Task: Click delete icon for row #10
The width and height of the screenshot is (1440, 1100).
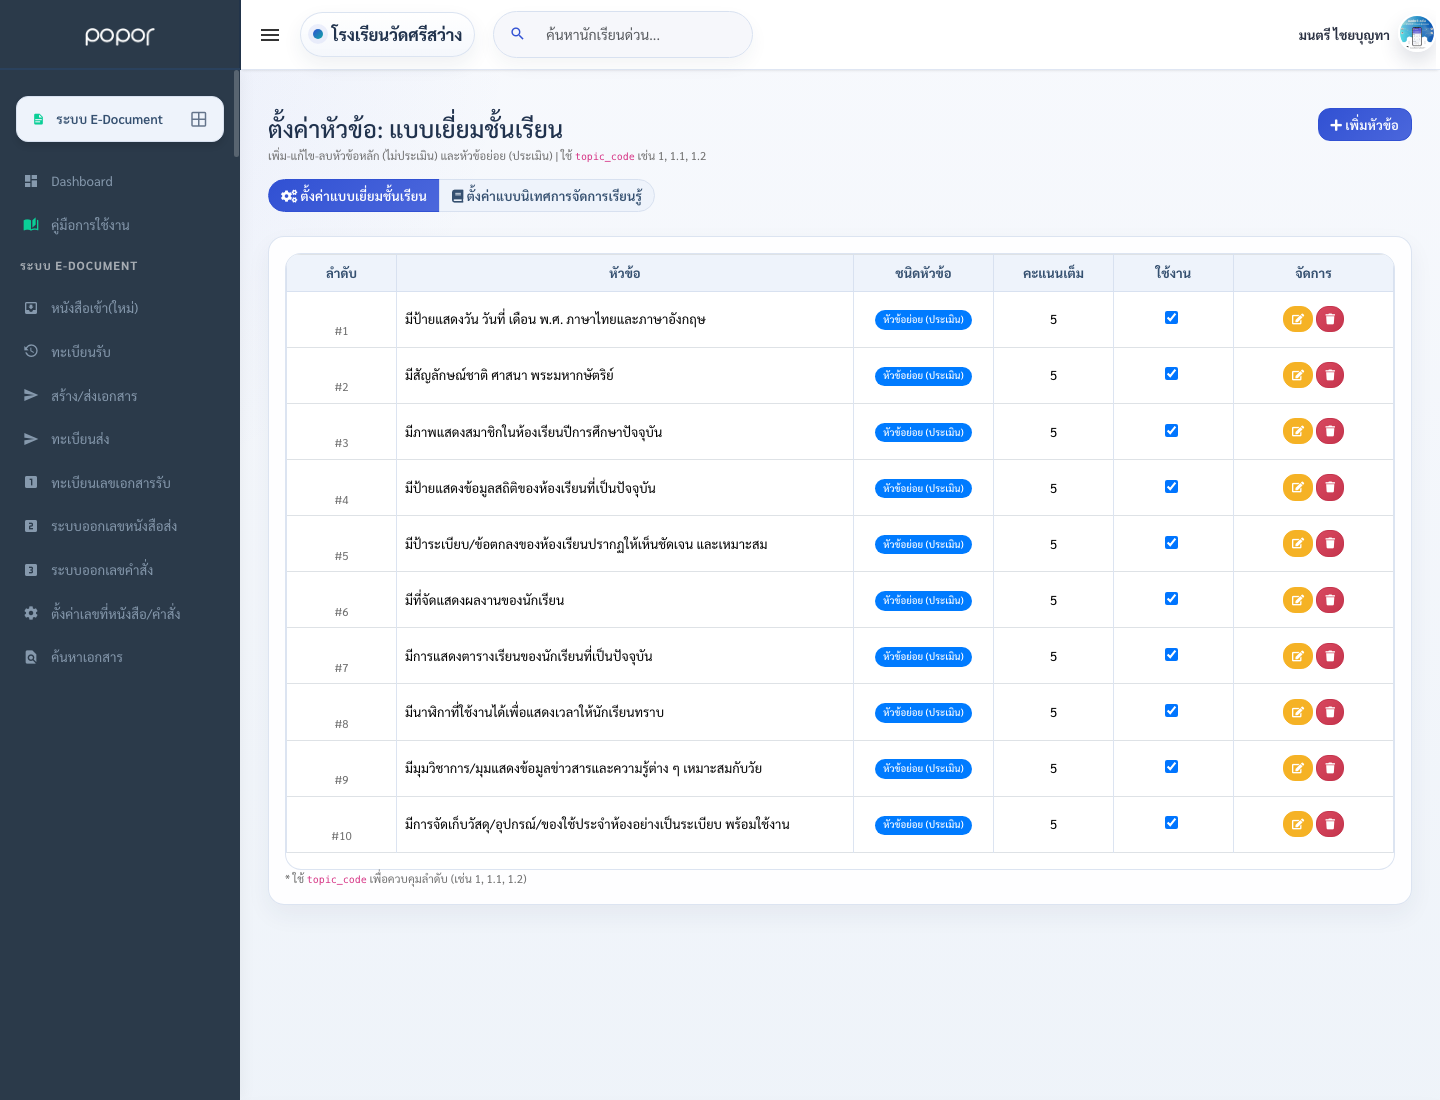Action: 1329,824
